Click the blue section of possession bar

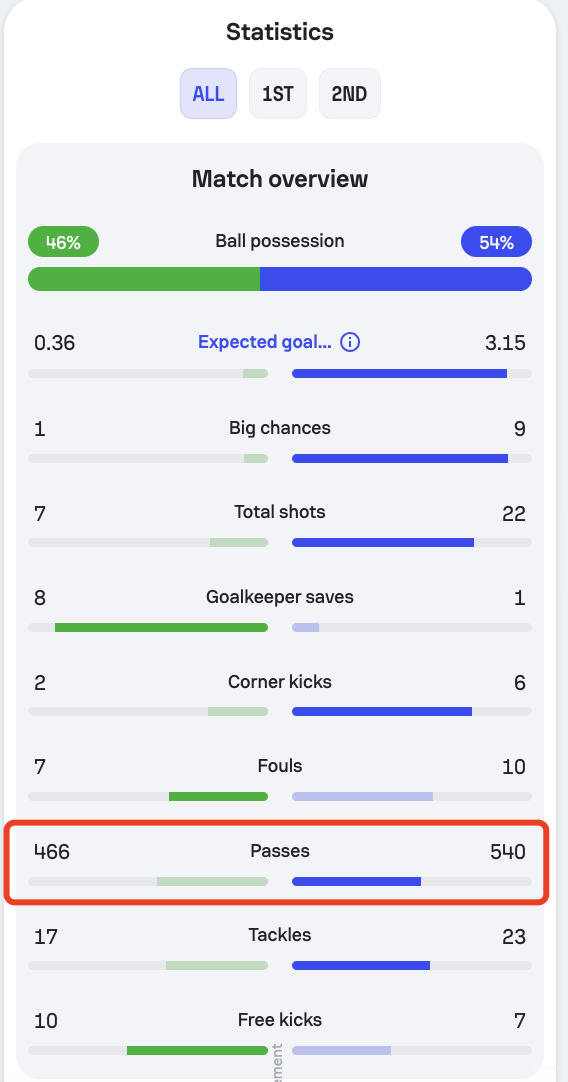pos(396,279)
